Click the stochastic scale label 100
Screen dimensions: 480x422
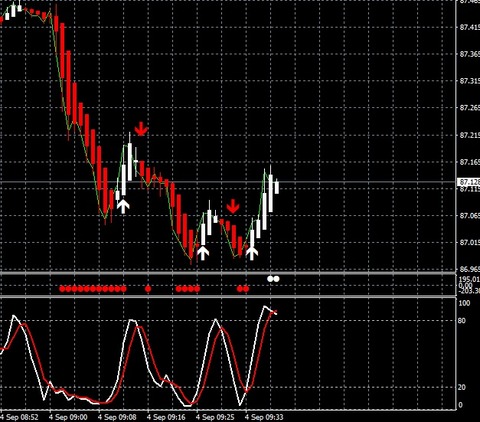[x=464, y=303]
